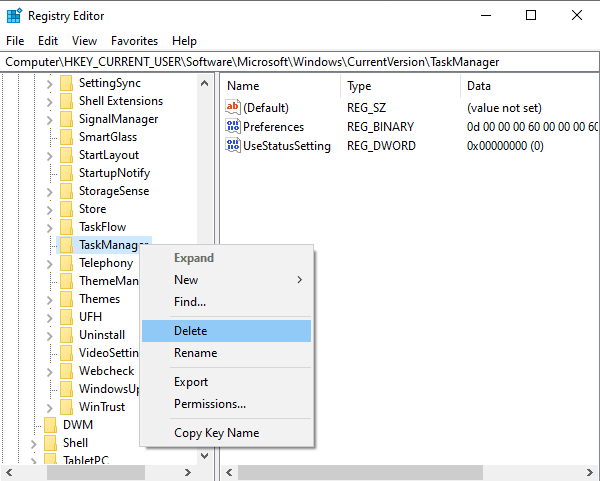Click the tree pane horizontal scroll right arrow
Image resolution: width=600 pixels, height=481 pixels.
(x=188, y=473)
